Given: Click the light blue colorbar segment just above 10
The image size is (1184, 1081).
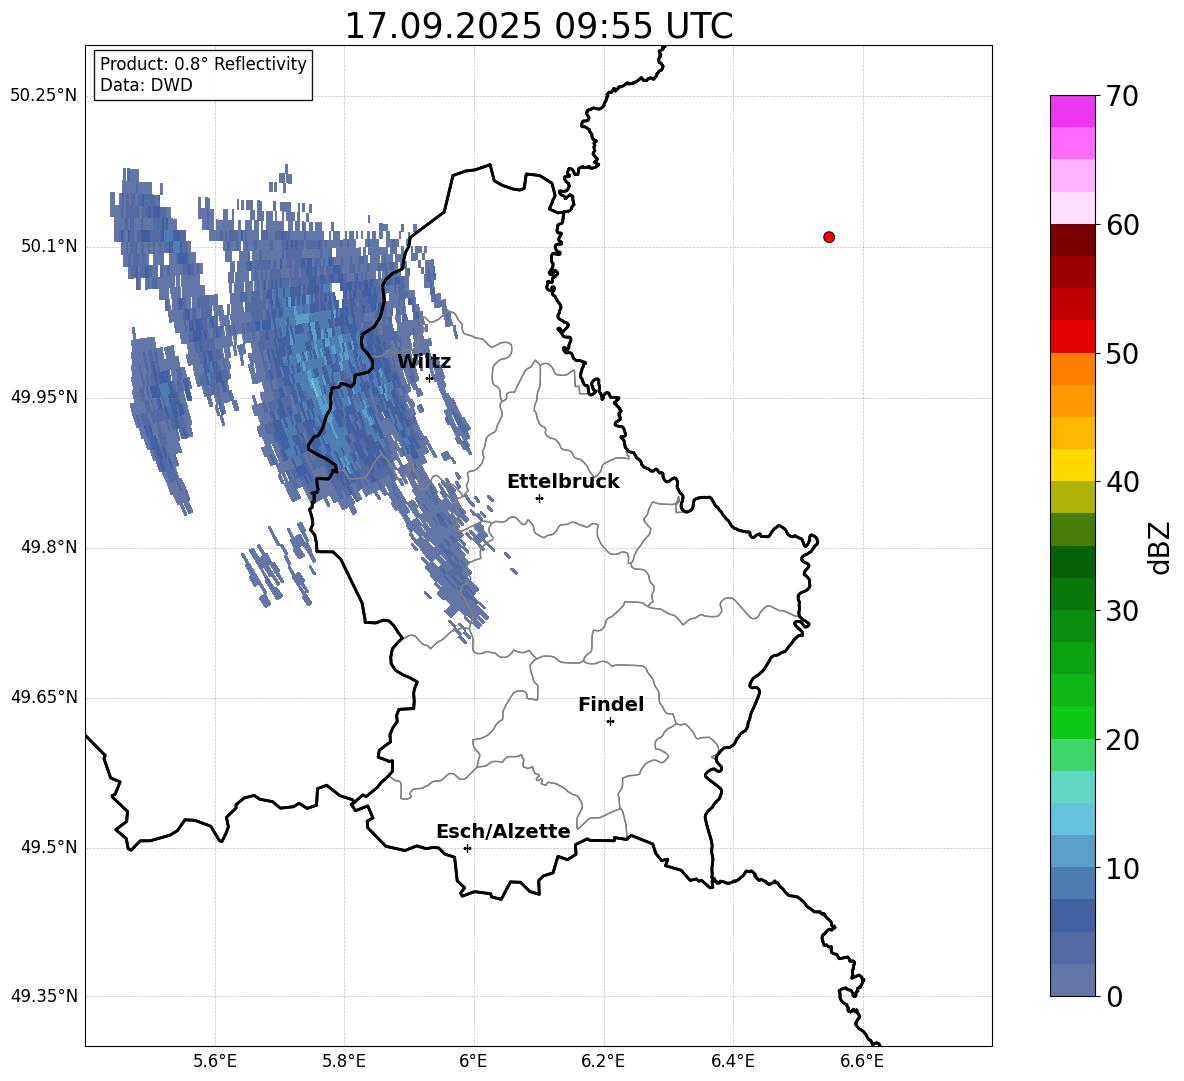Looking at the screenshot, I should point(1072,852).
